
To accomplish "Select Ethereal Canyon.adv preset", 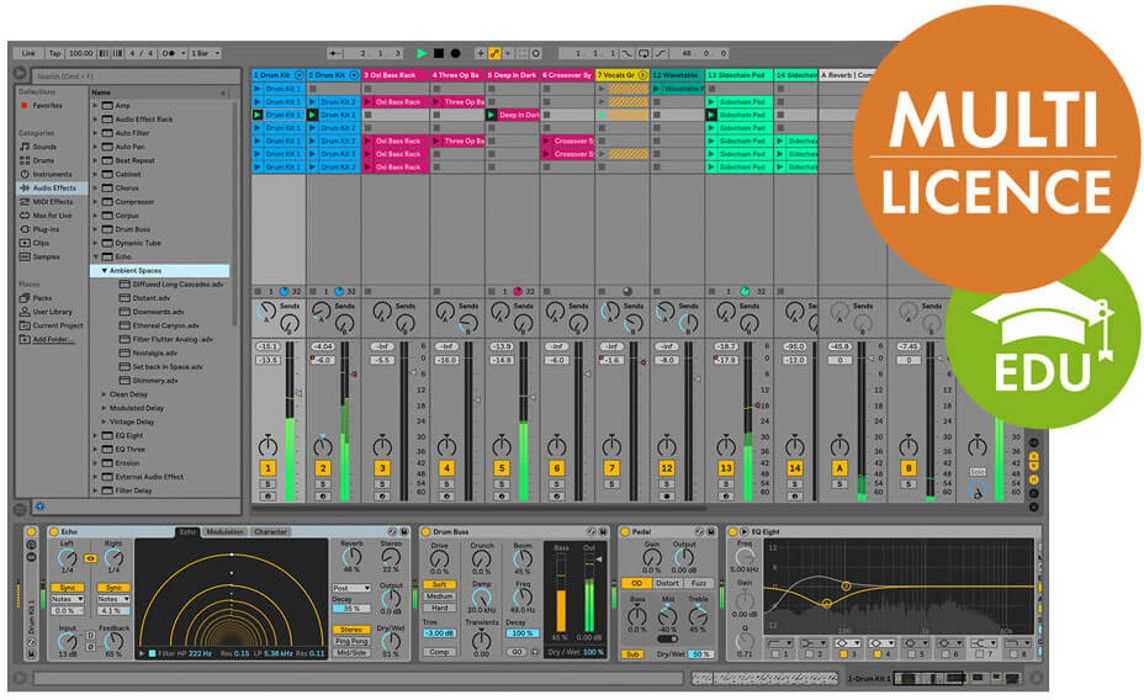I will pos(159,326).
